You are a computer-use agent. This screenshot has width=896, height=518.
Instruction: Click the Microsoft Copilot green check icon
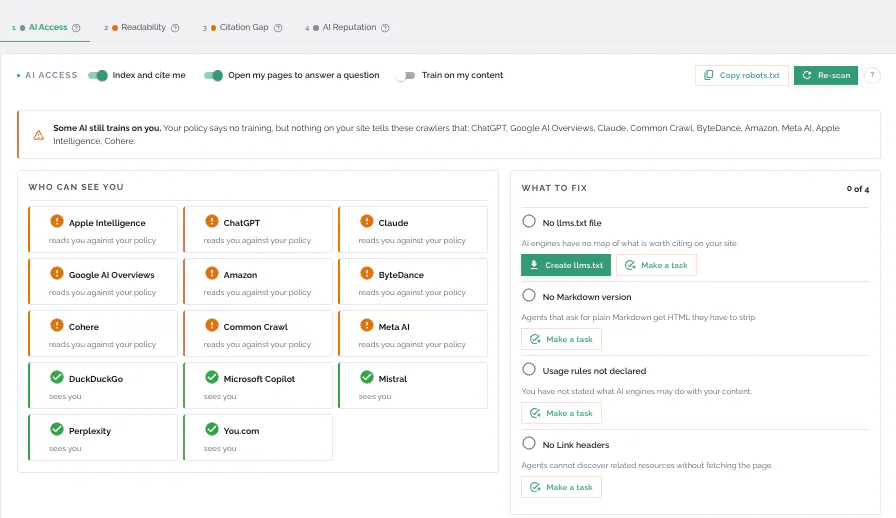(x=212, y=377)
